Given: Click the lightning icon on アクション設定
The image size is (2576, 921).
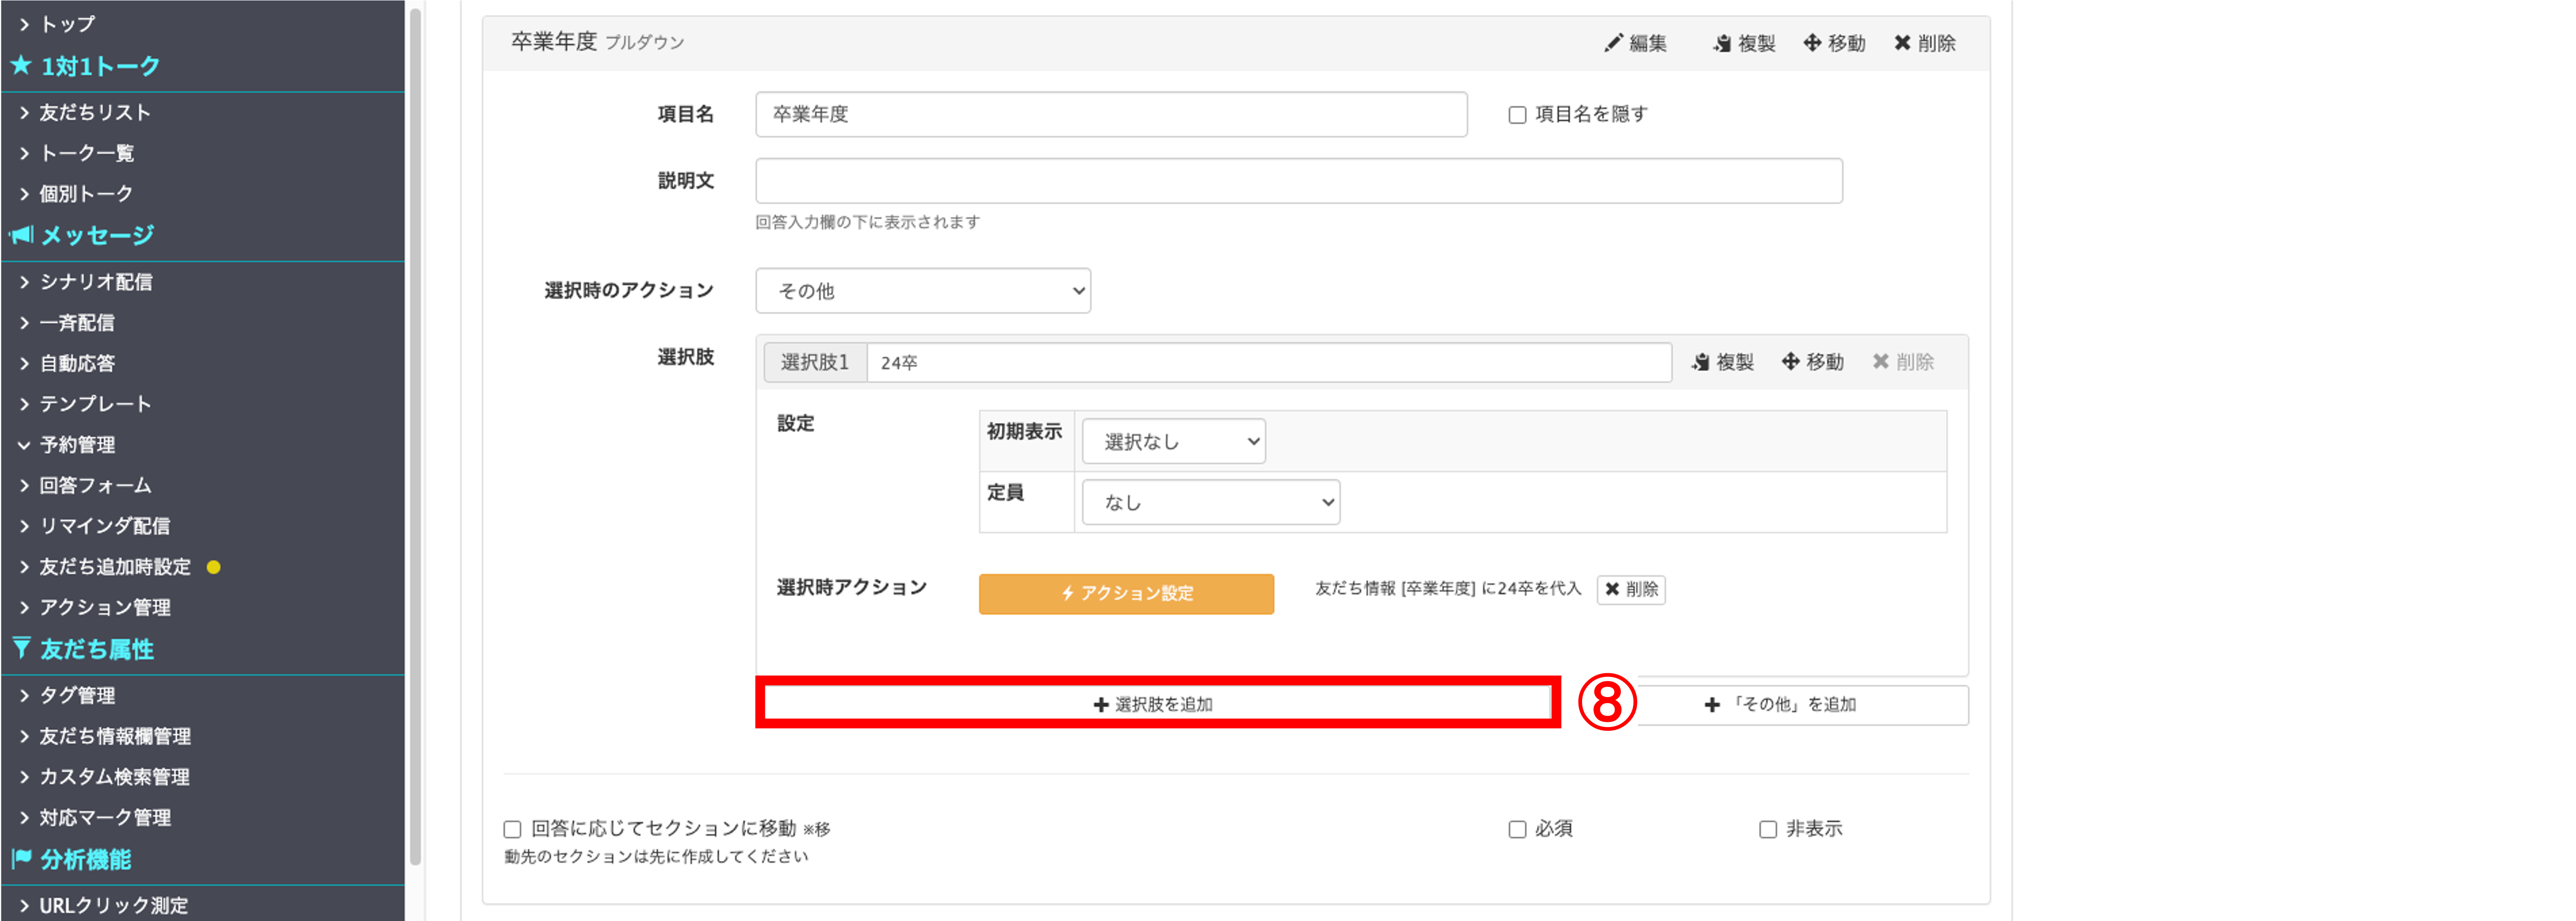Looking at the screenshot, I should tap(1068, 593).
